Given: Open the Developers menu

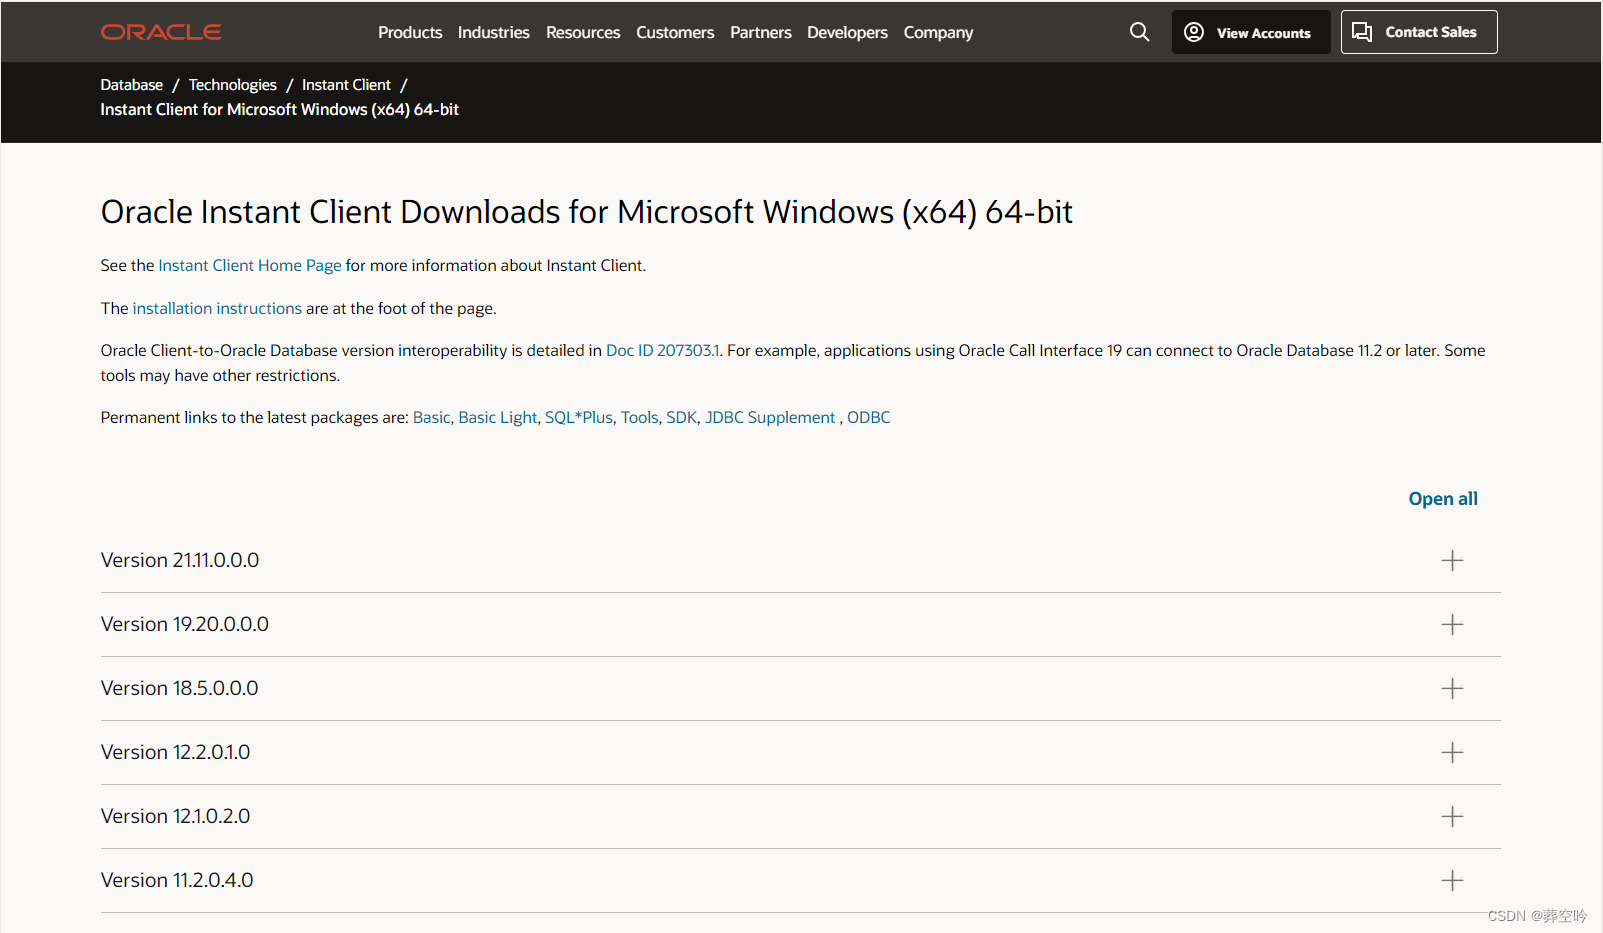Looking at the screenshot, I should point(847,32).
